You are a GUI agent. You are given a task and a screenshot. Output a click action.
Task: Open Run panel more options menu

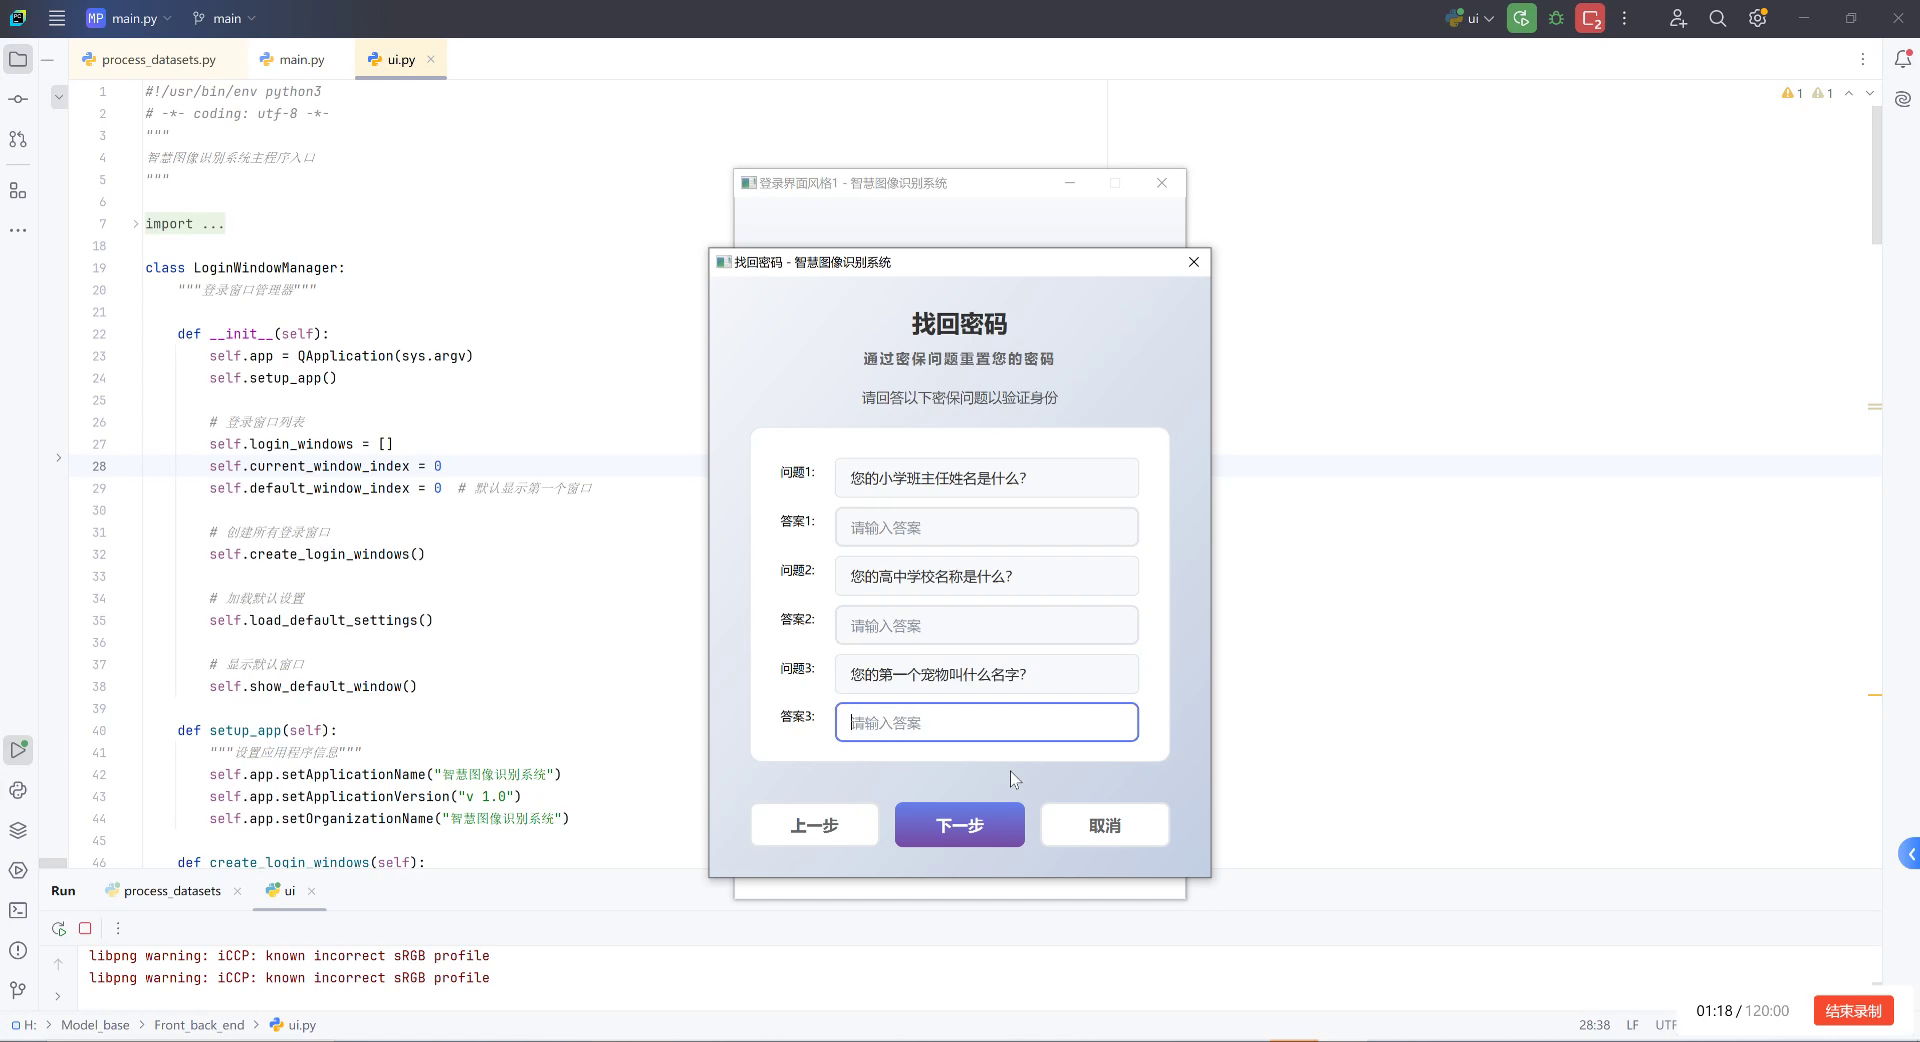coord(118,928)
